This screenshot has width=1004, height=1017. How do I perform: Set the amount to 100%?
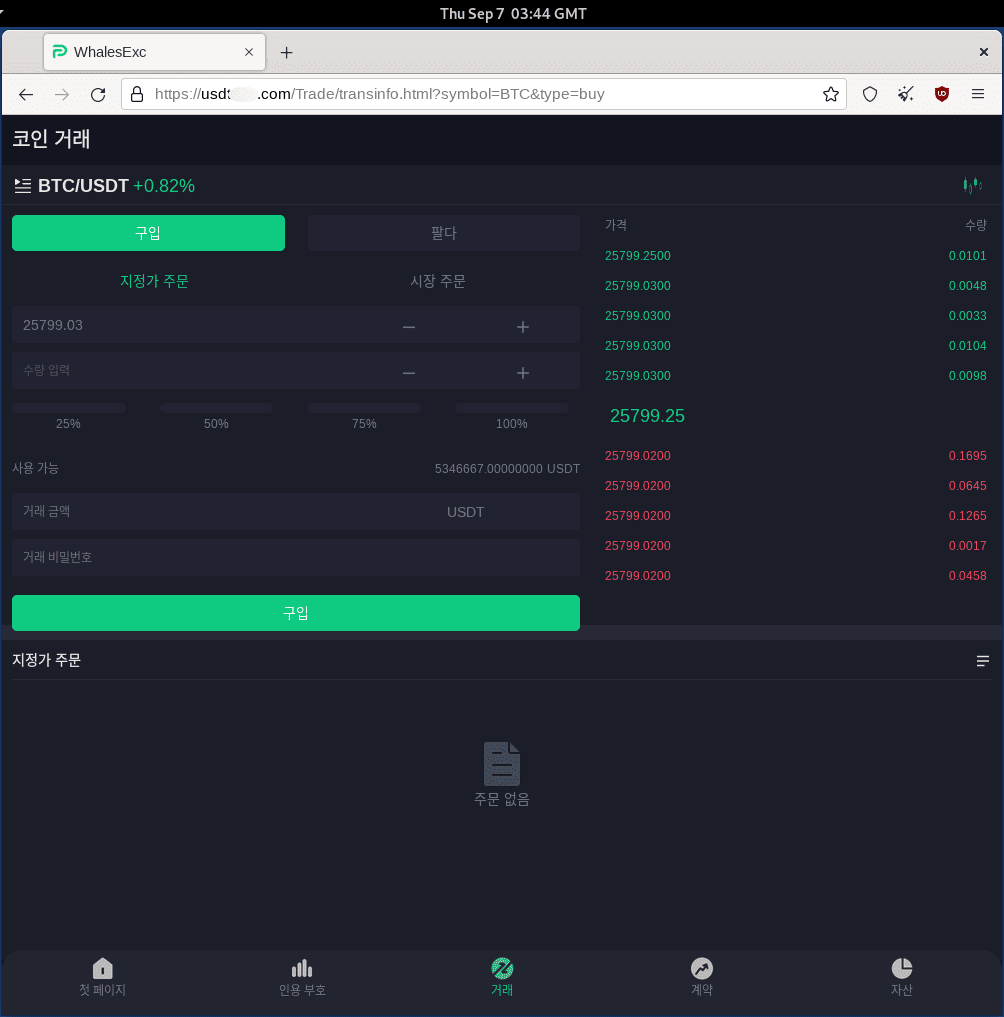512,416
